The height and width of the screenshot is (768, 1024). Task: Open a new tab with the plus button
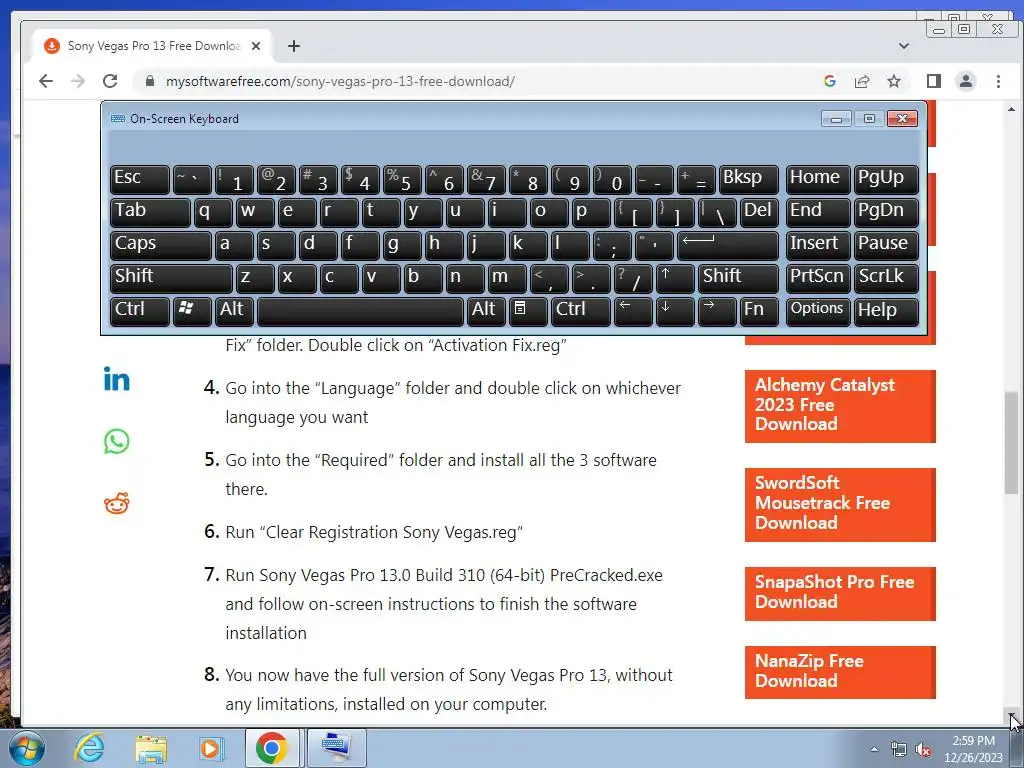(294, 46)
